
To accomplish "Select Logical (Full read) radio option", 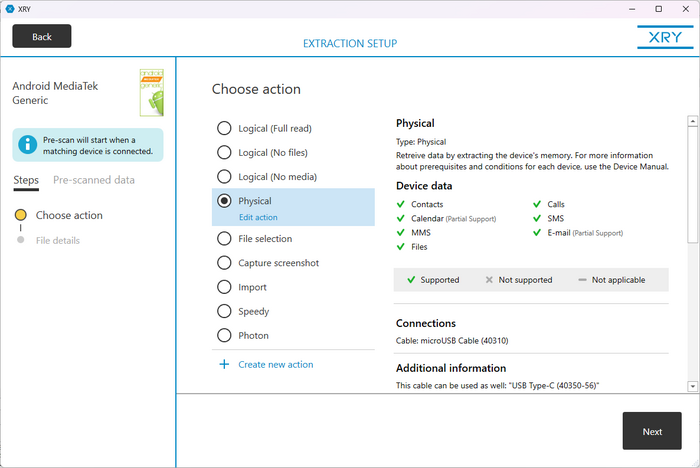I will [x=225, y=129].
